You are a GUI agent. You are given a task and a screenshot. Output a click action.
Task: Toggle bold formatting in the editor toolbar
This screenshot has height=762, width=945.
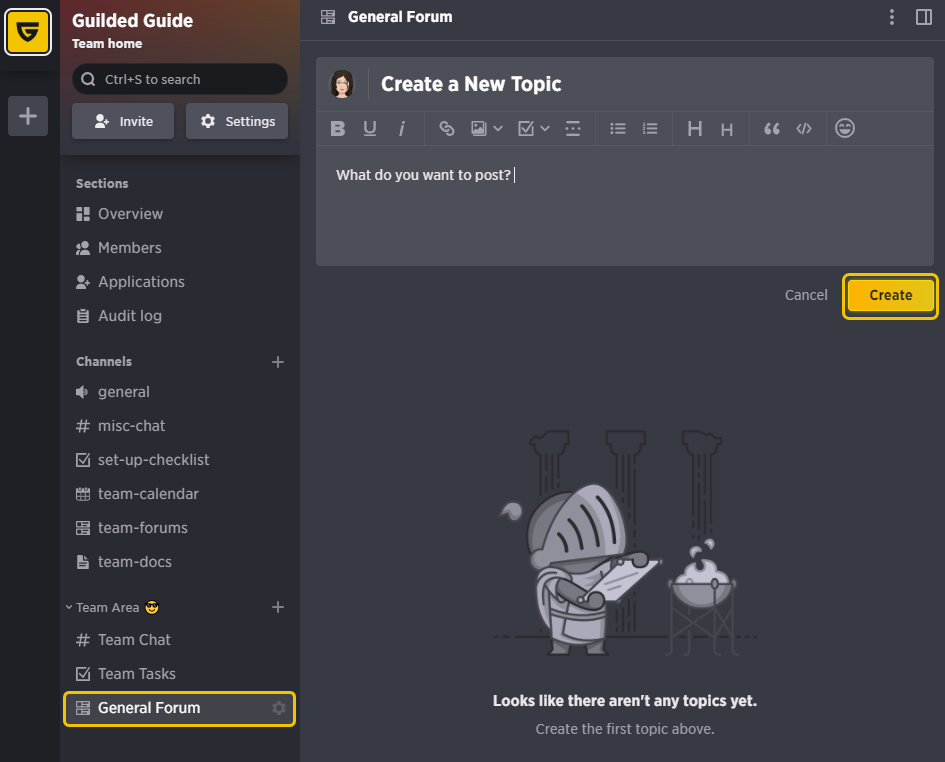pos(338,129)
